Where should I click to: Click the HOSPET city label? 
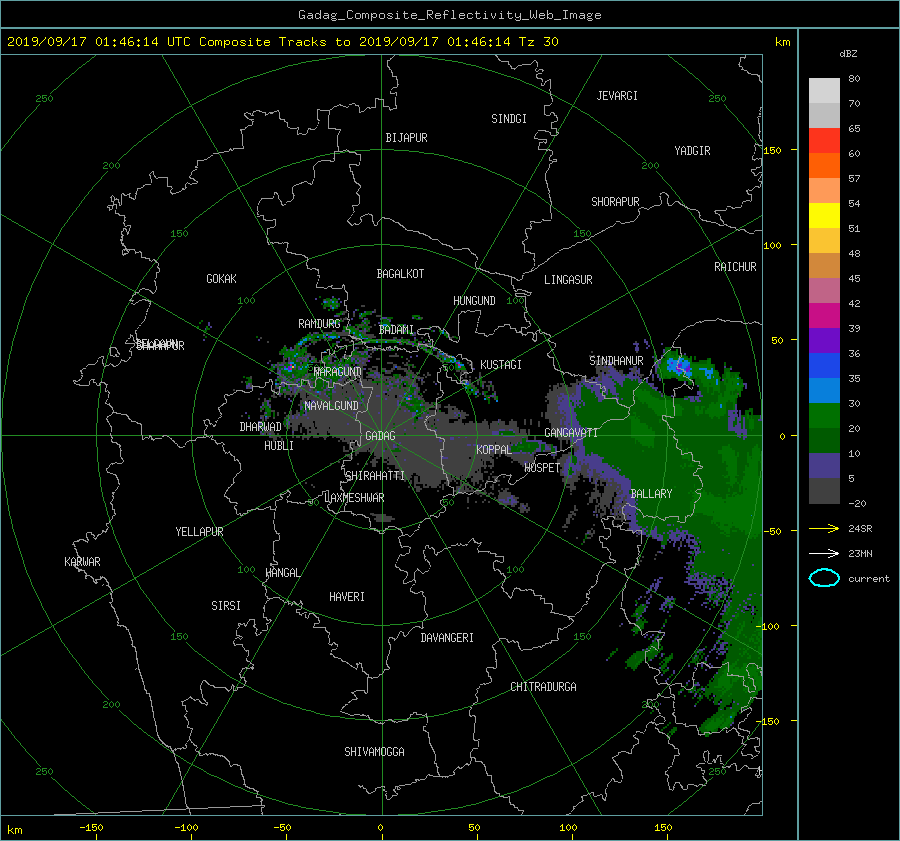[x=542, y=468]
